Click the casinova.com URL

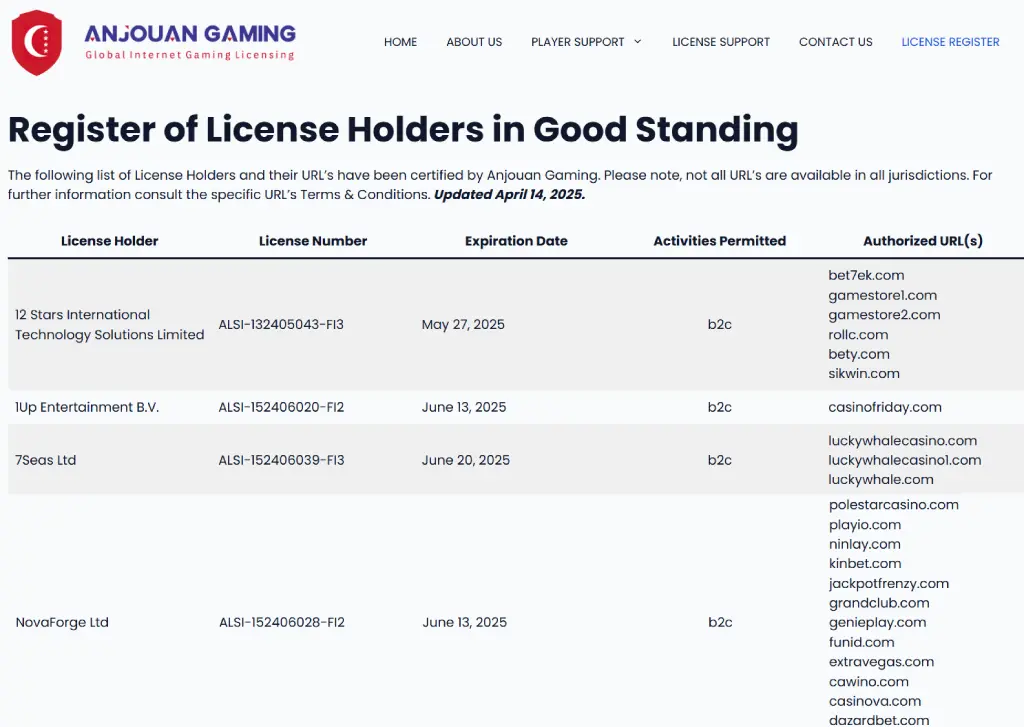click(874, 702)
